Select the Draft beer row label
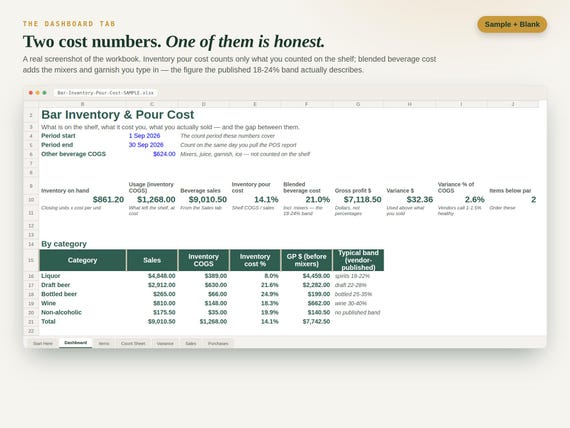 tap(56, 285)
